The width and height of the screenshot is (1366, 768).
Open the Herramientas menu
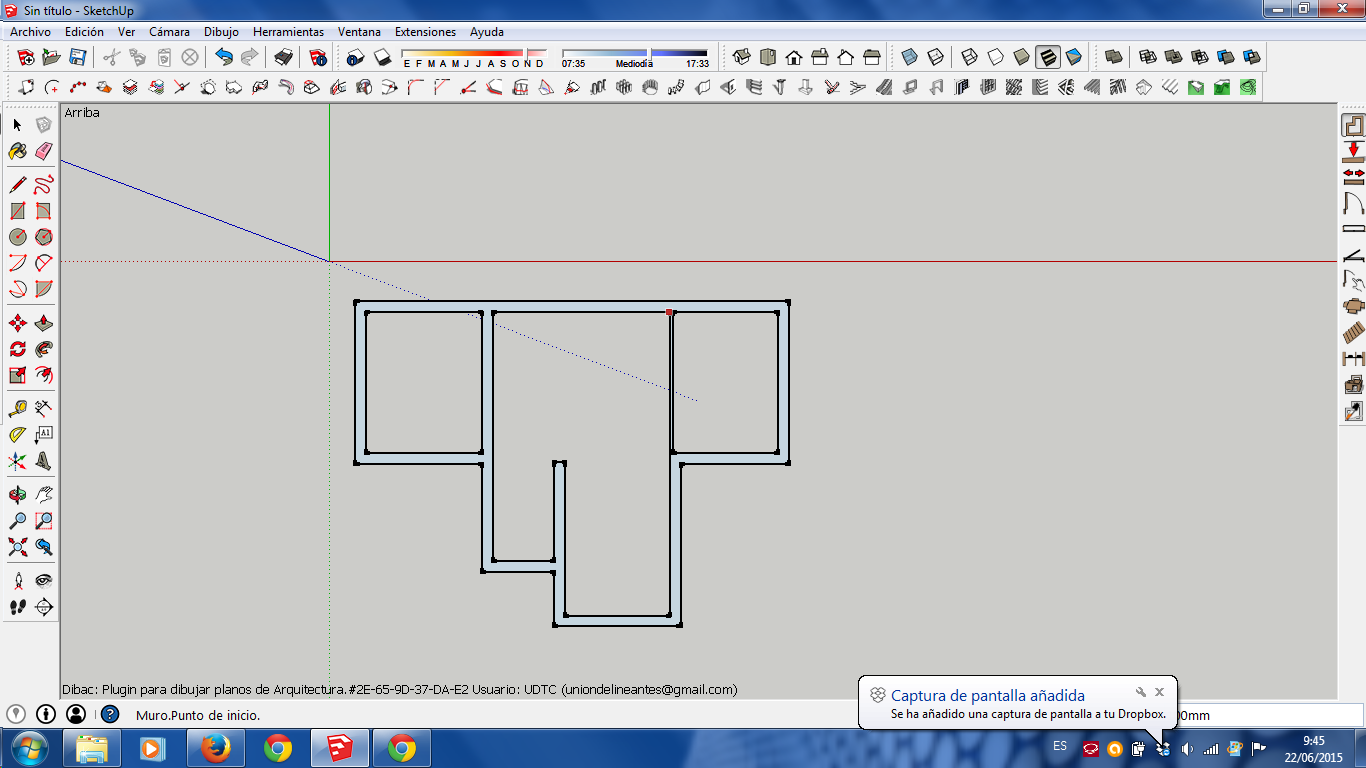click(x=288, y=32)
